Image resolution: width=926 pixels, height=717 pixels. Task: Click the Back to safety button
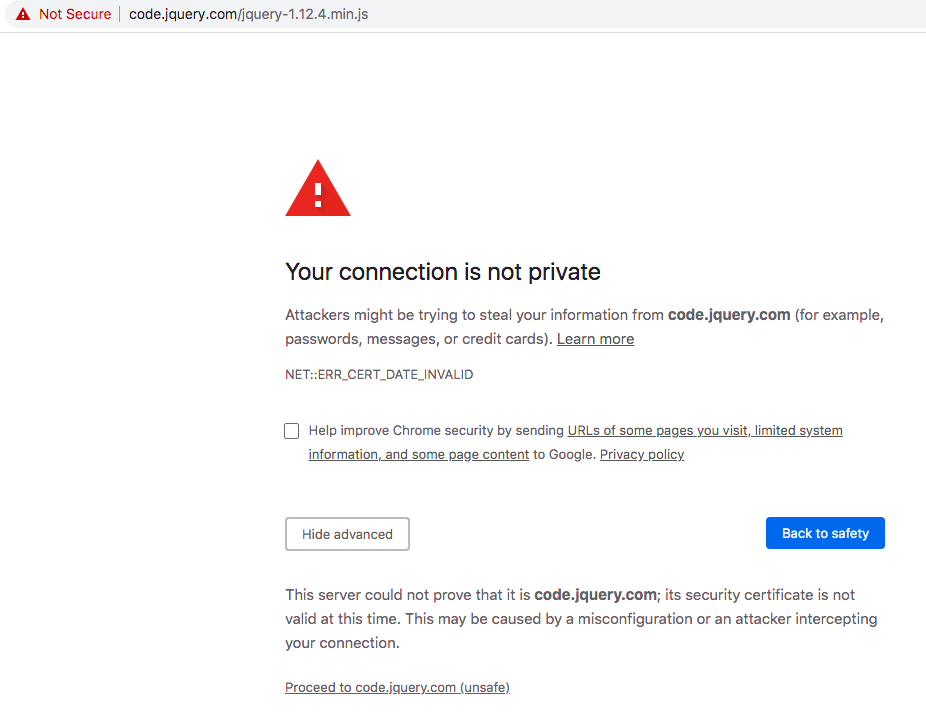click(824, 533)
